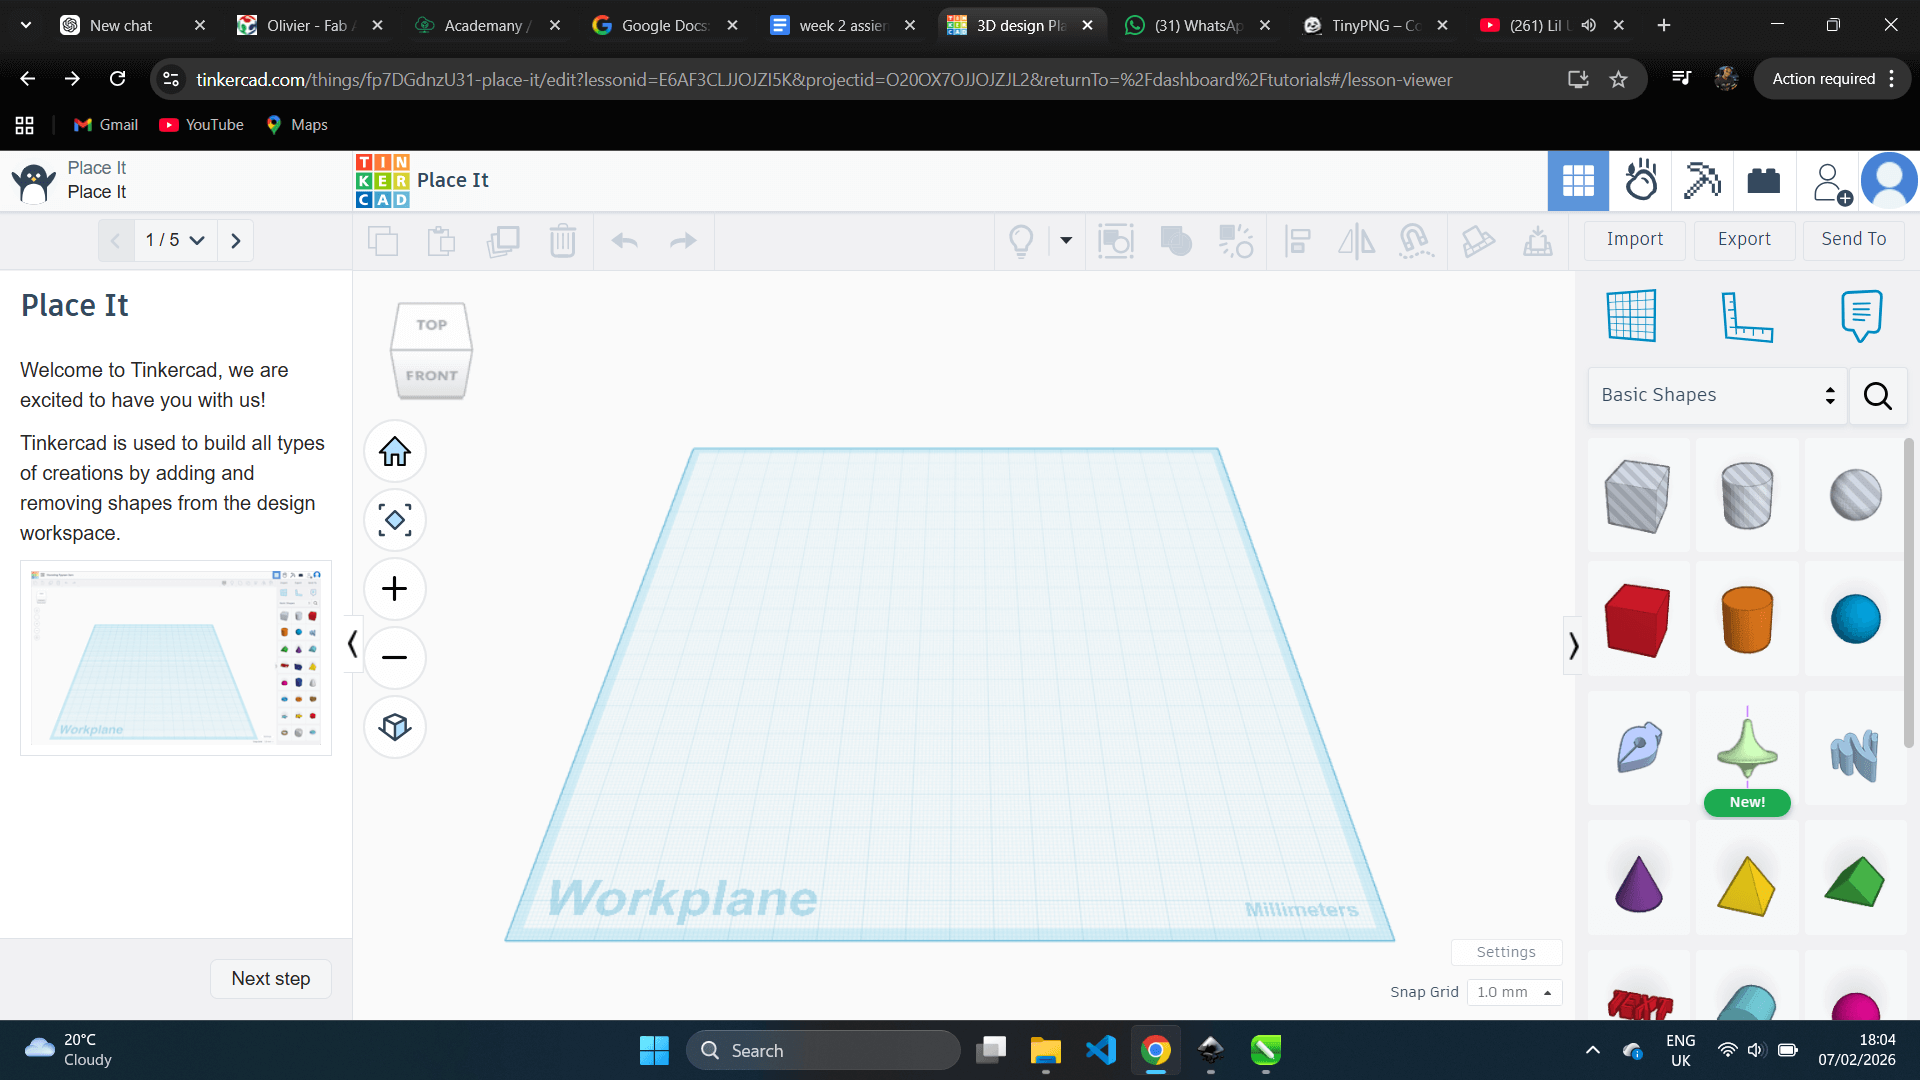The width and height of the screenshot is (1920, 1080).
Task: Toggle perspective/orthographic view cube button
Action: tap(395, 727)
